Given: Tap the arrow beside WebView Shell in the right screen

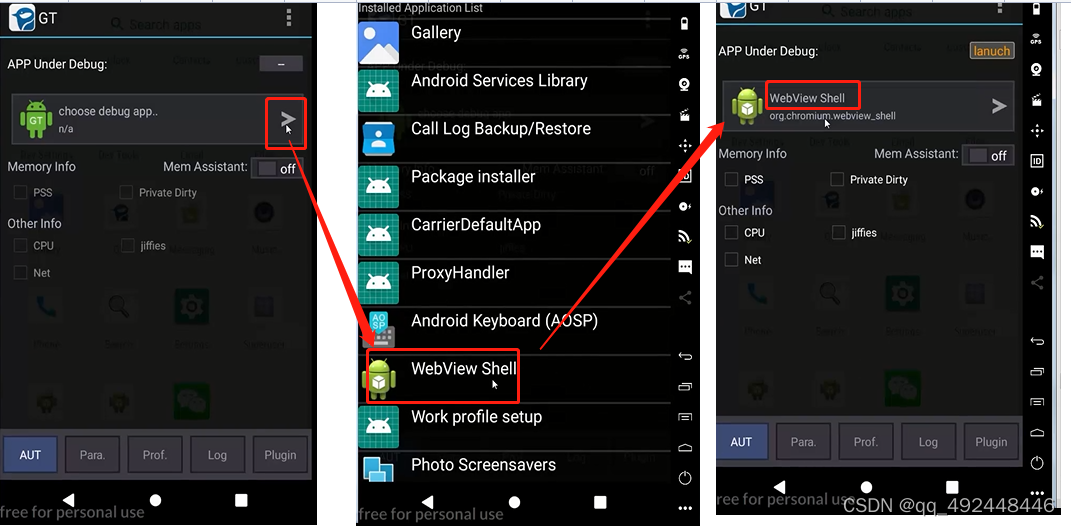Looking at the screenshot, I should pyautogui.click(x=999, y=106).
